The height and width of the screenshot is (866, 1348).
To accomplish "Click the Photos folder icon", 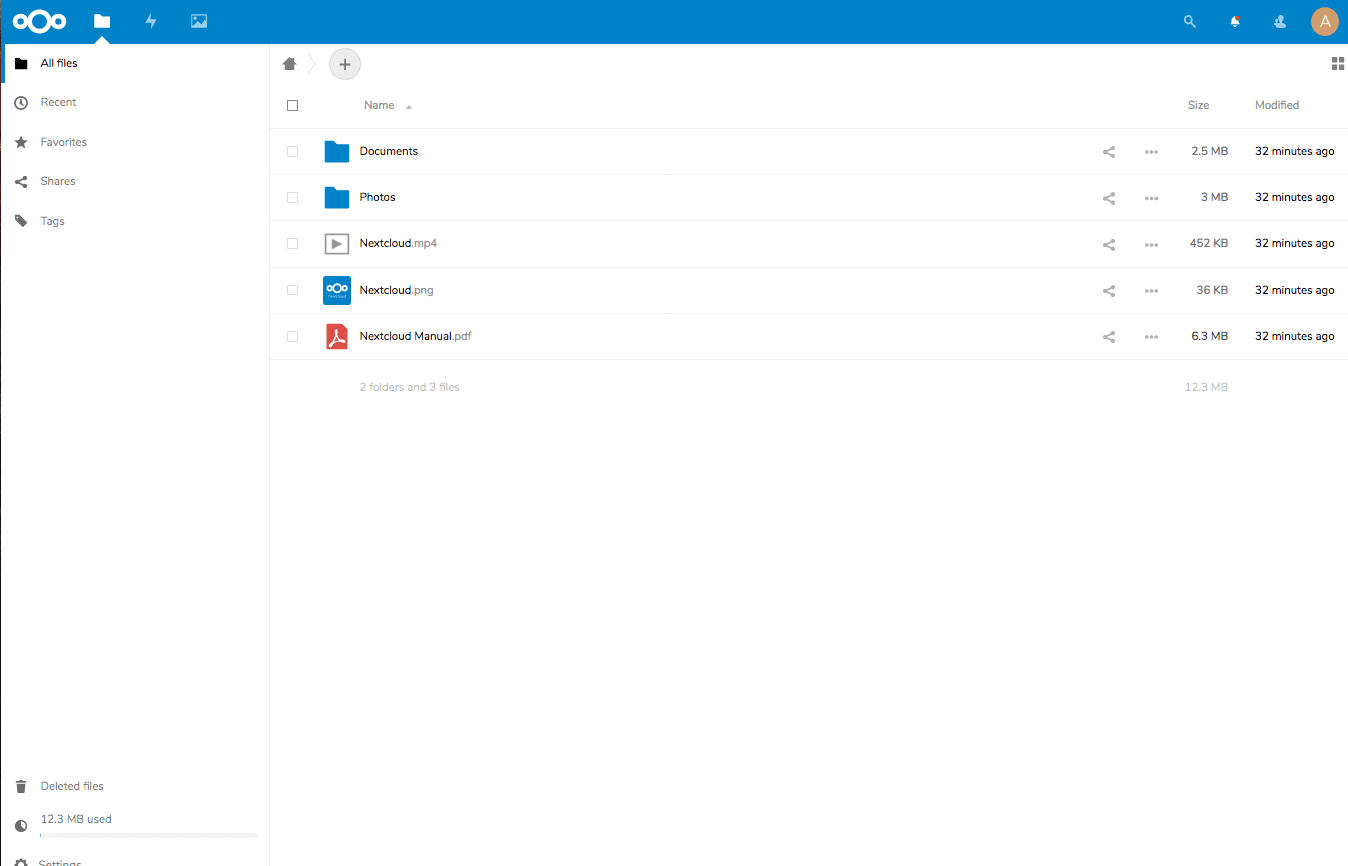I will 337,198.
